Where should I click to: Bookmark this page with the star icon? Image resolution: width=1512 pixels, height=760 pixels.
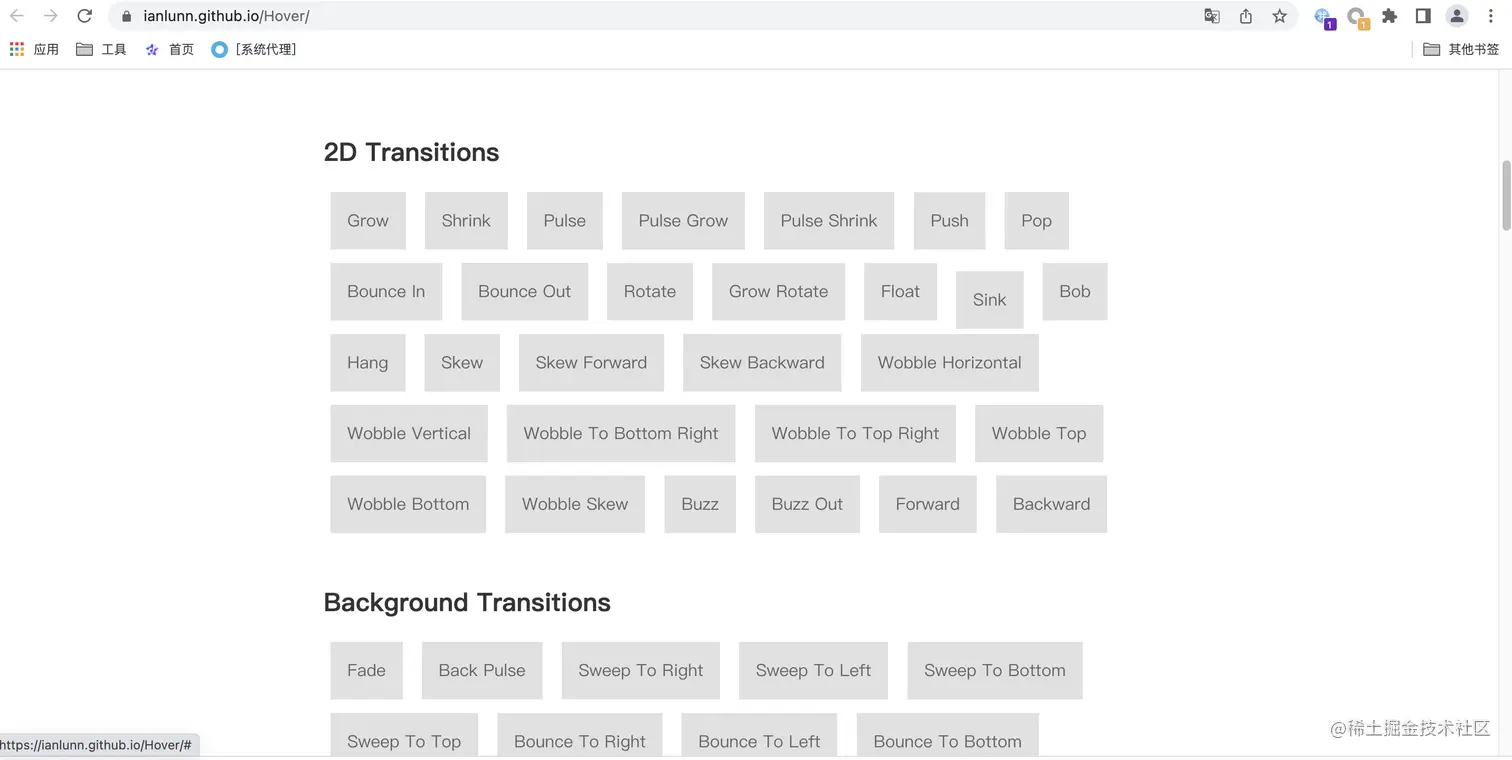pyautogui.click(x=1280, y=16)
